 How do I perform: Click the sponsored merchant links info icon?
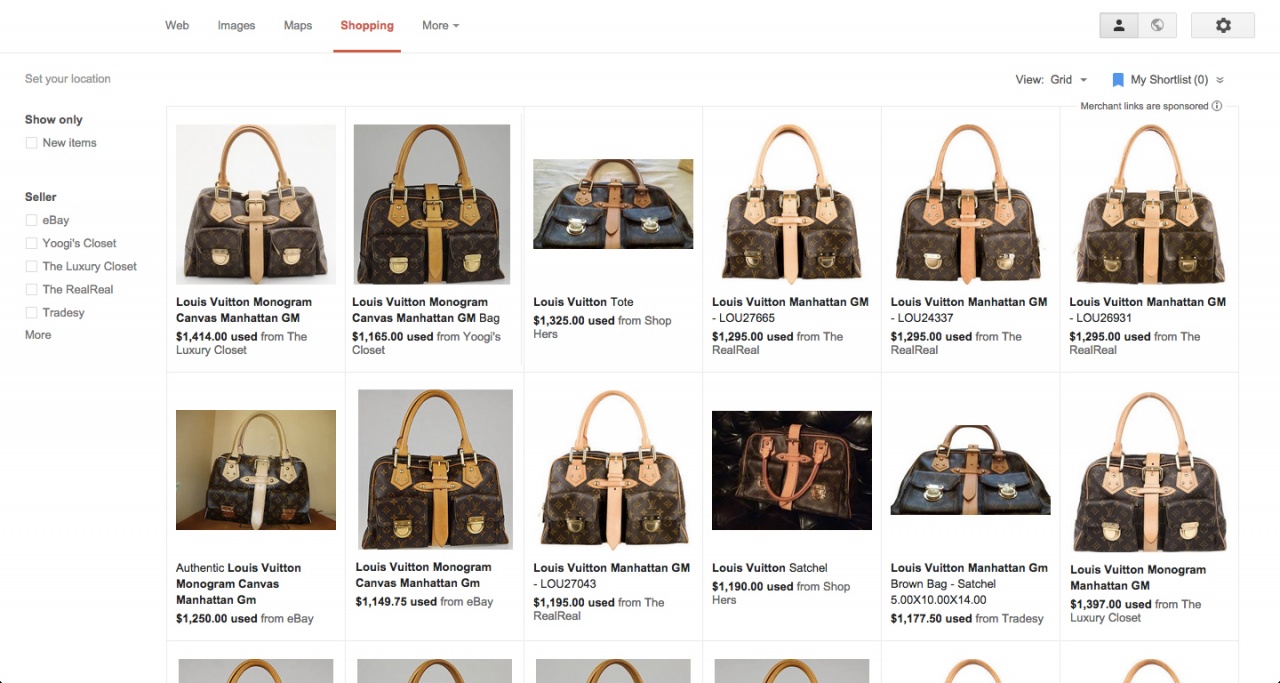[x=1217, y=106]
